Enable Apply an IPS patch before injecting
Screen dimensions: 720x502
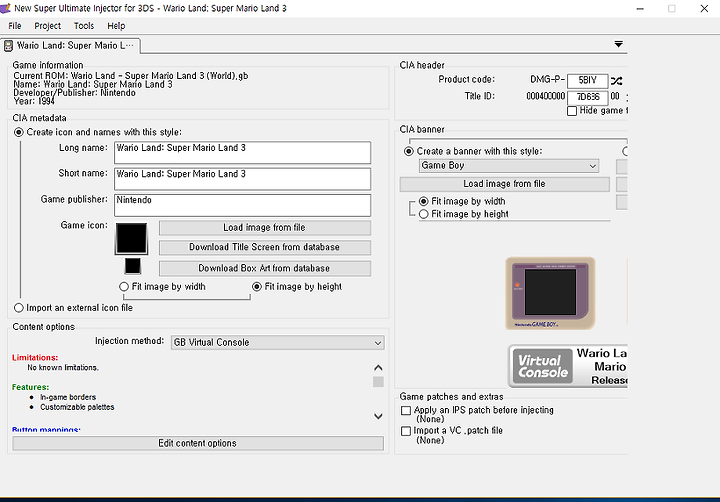point(406,410)
